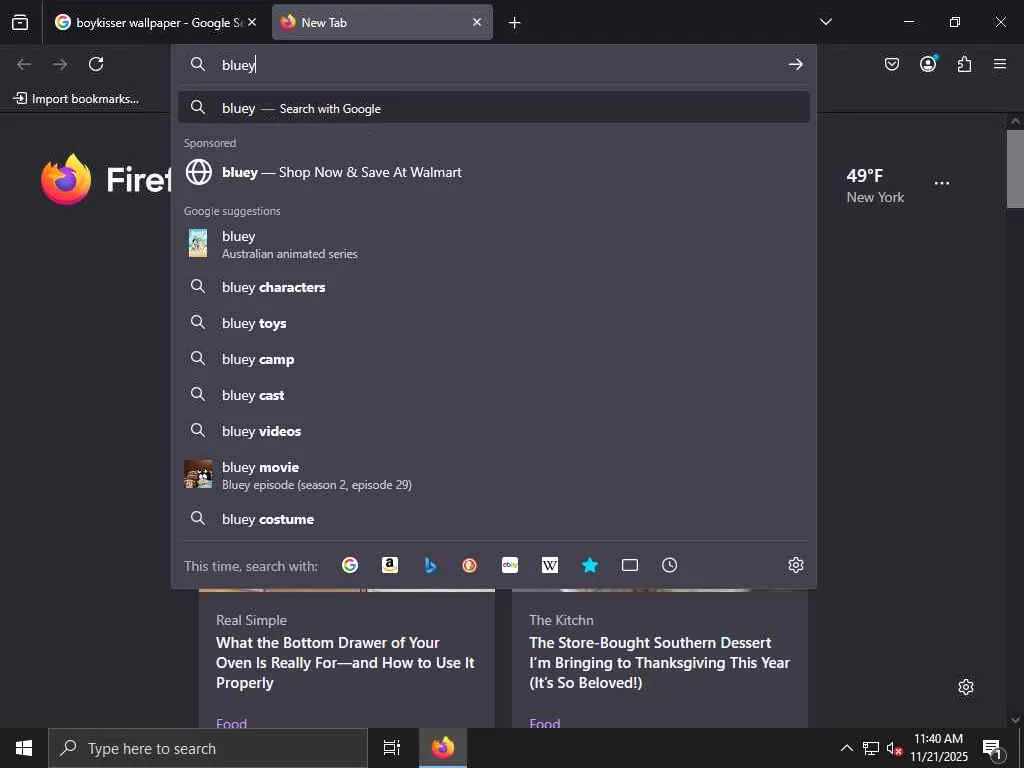Search history with clock icon

pos(669,565)
